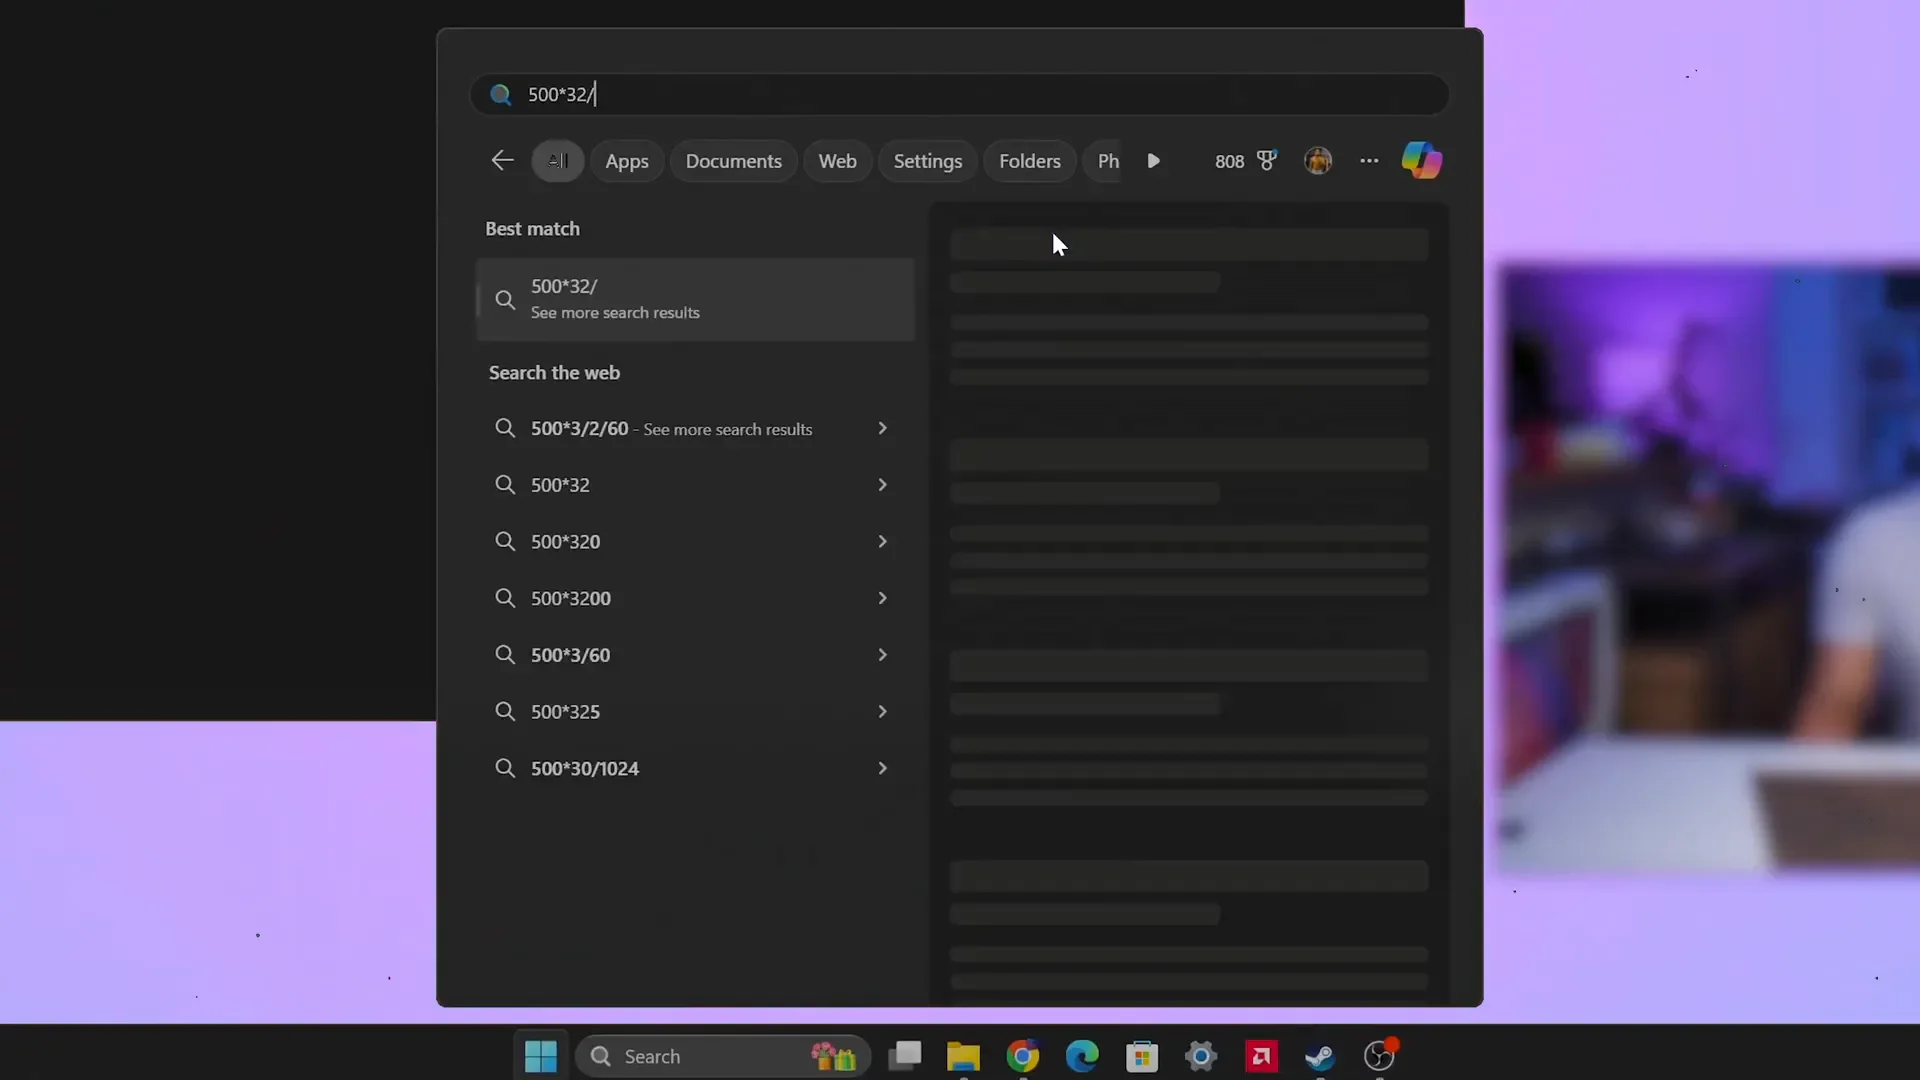Open the 808 rewards points trophy
This screenshot has width=1920, height=1080.
(1246, 161)
